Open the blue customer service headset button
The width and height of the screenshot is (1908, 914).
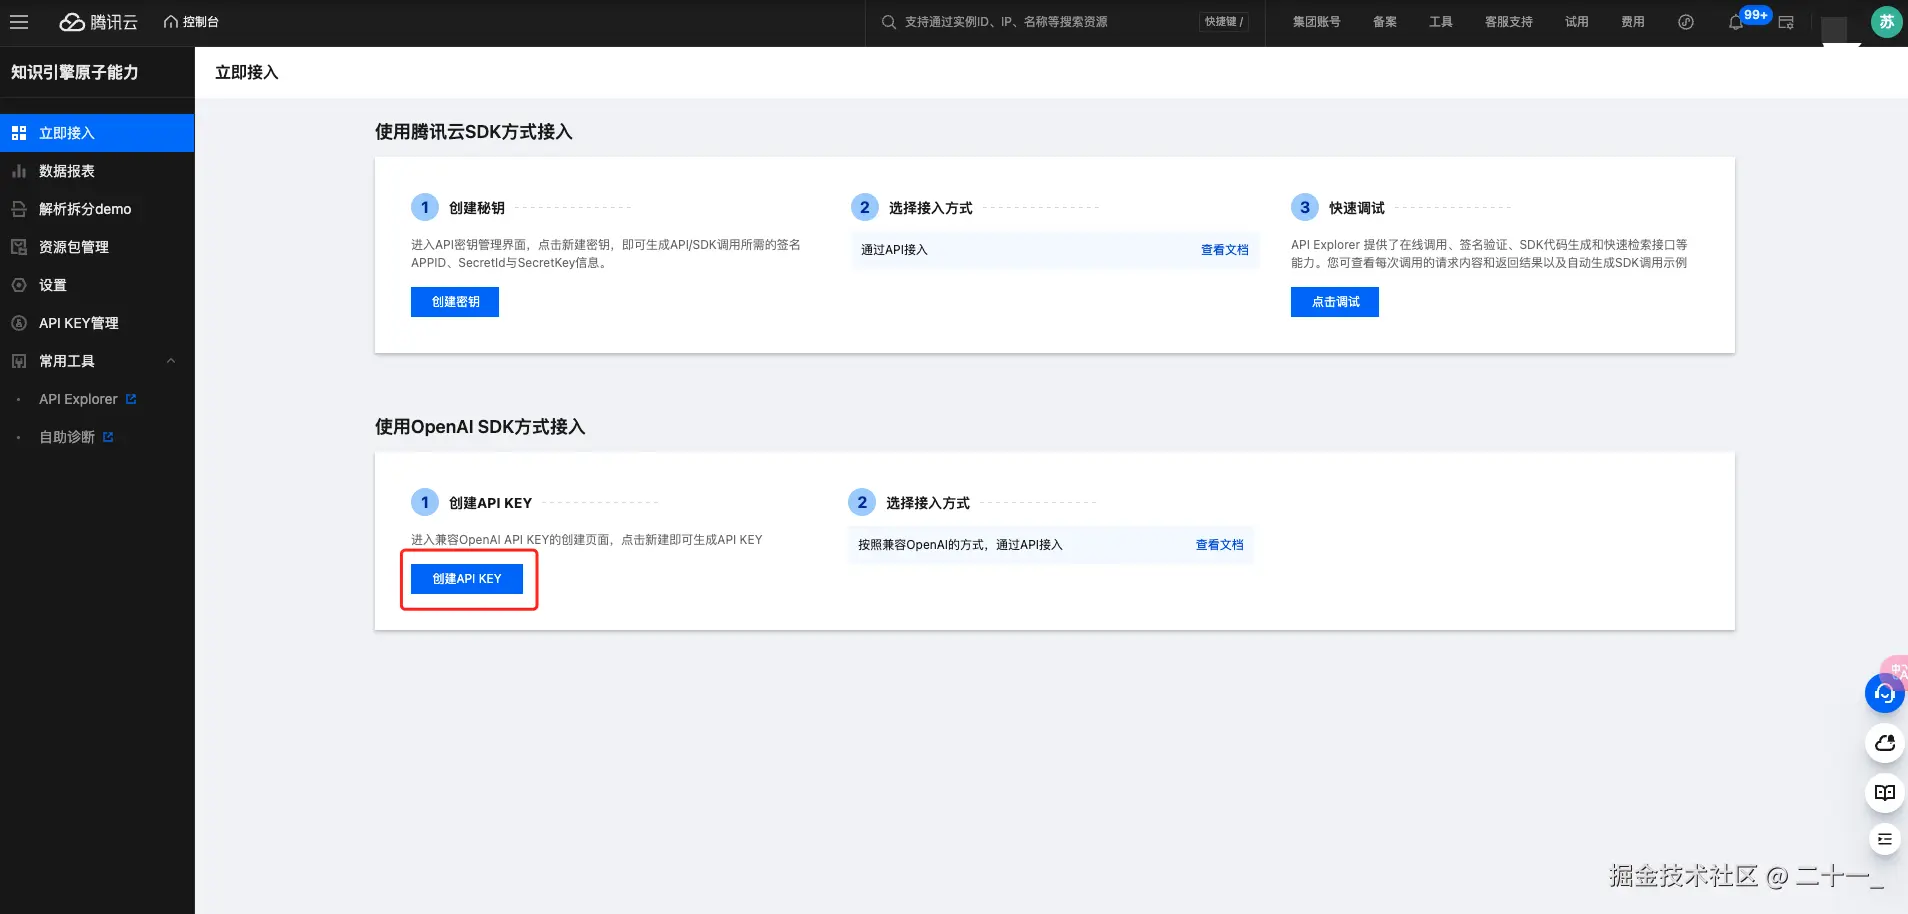(1885, 693)
